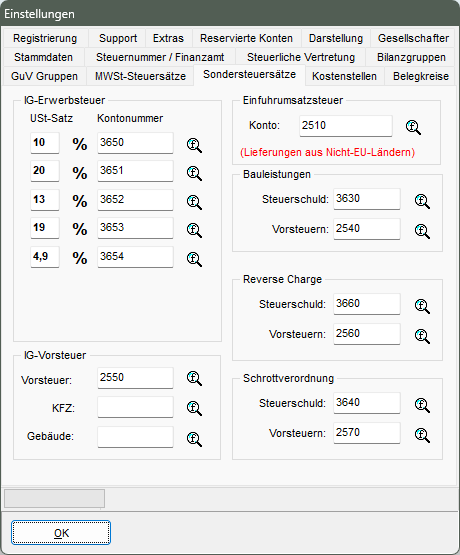Switch to the Stammdaten tab
Image resolution: width=460 pixels, height=555 pixels.
[x=44, y=57]
